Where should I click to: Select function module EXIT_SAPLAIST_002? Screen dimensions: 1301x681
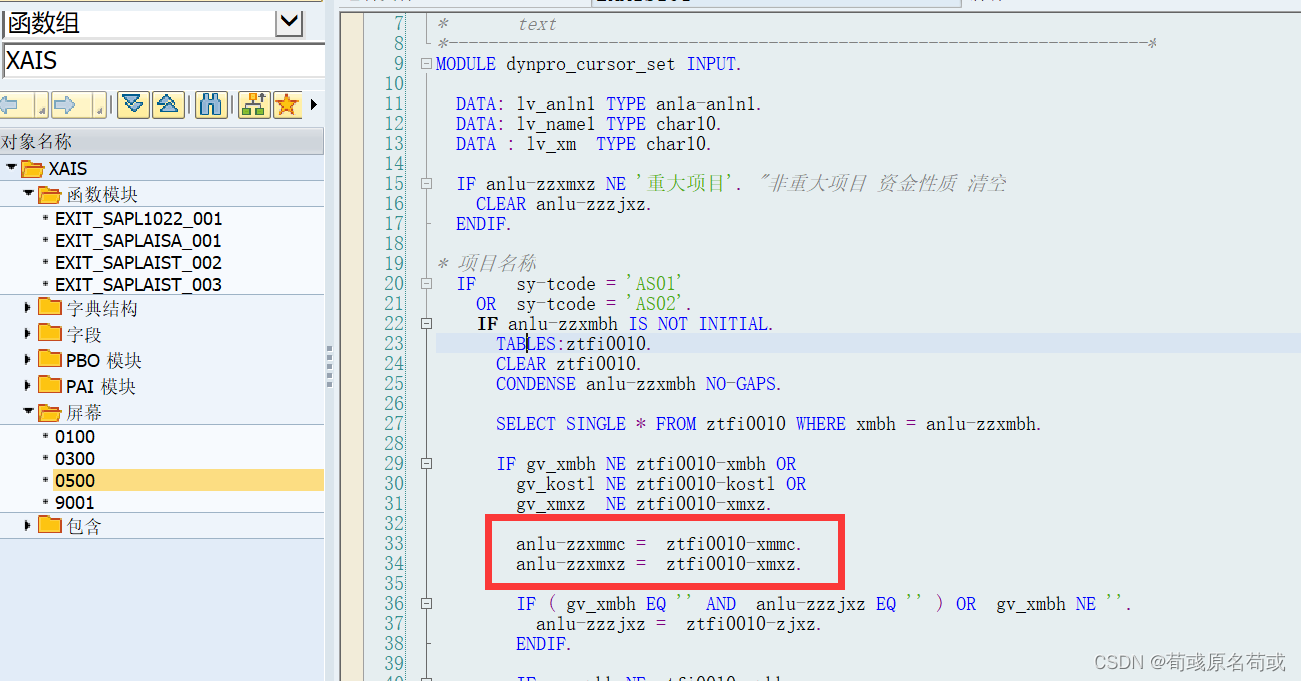coord(138,262)
